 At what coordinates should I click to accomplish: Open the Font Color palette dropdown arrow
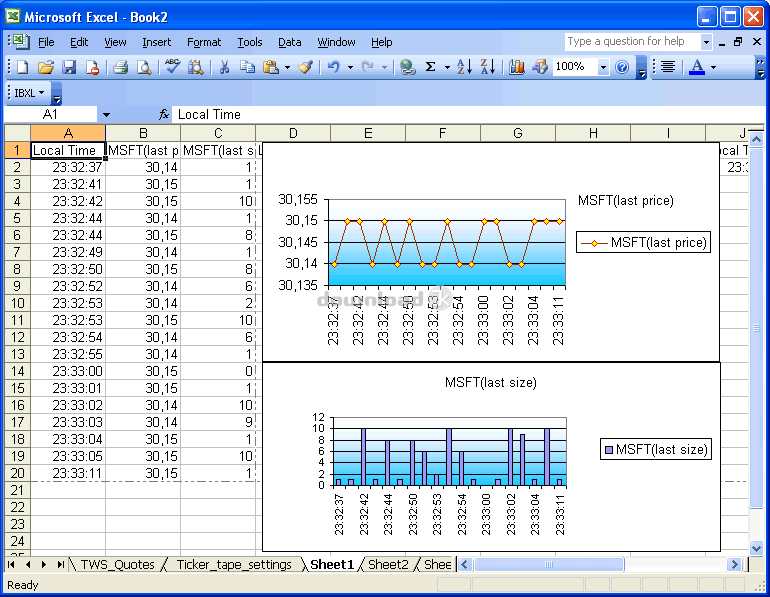tap(714, 67)
